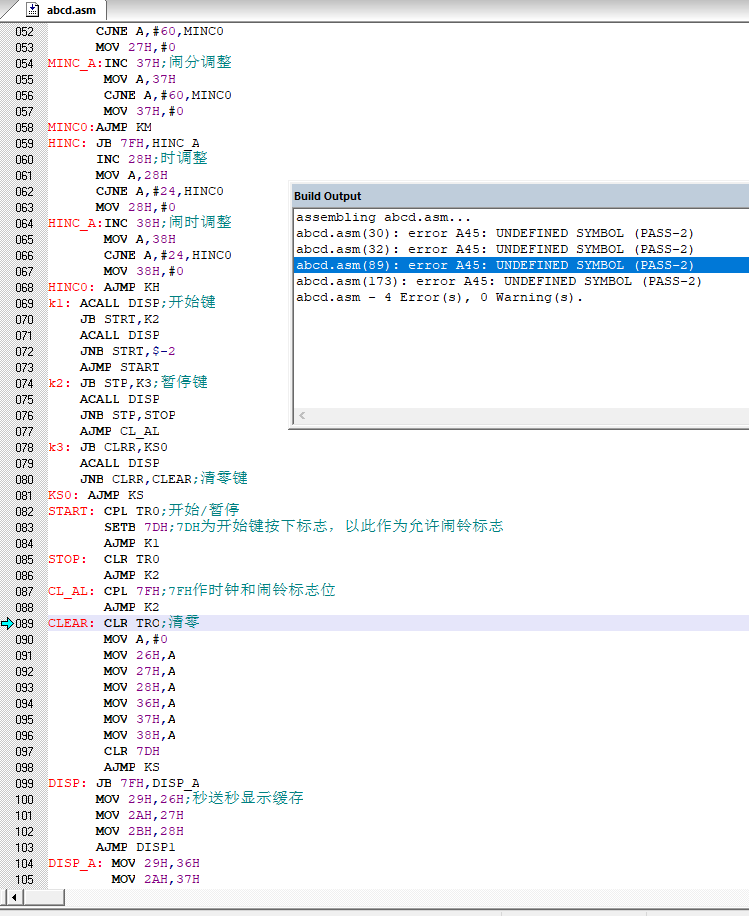Click the 'assembling abcd.asm...' output line
The image size is (749, 916).
pos(383,217)
